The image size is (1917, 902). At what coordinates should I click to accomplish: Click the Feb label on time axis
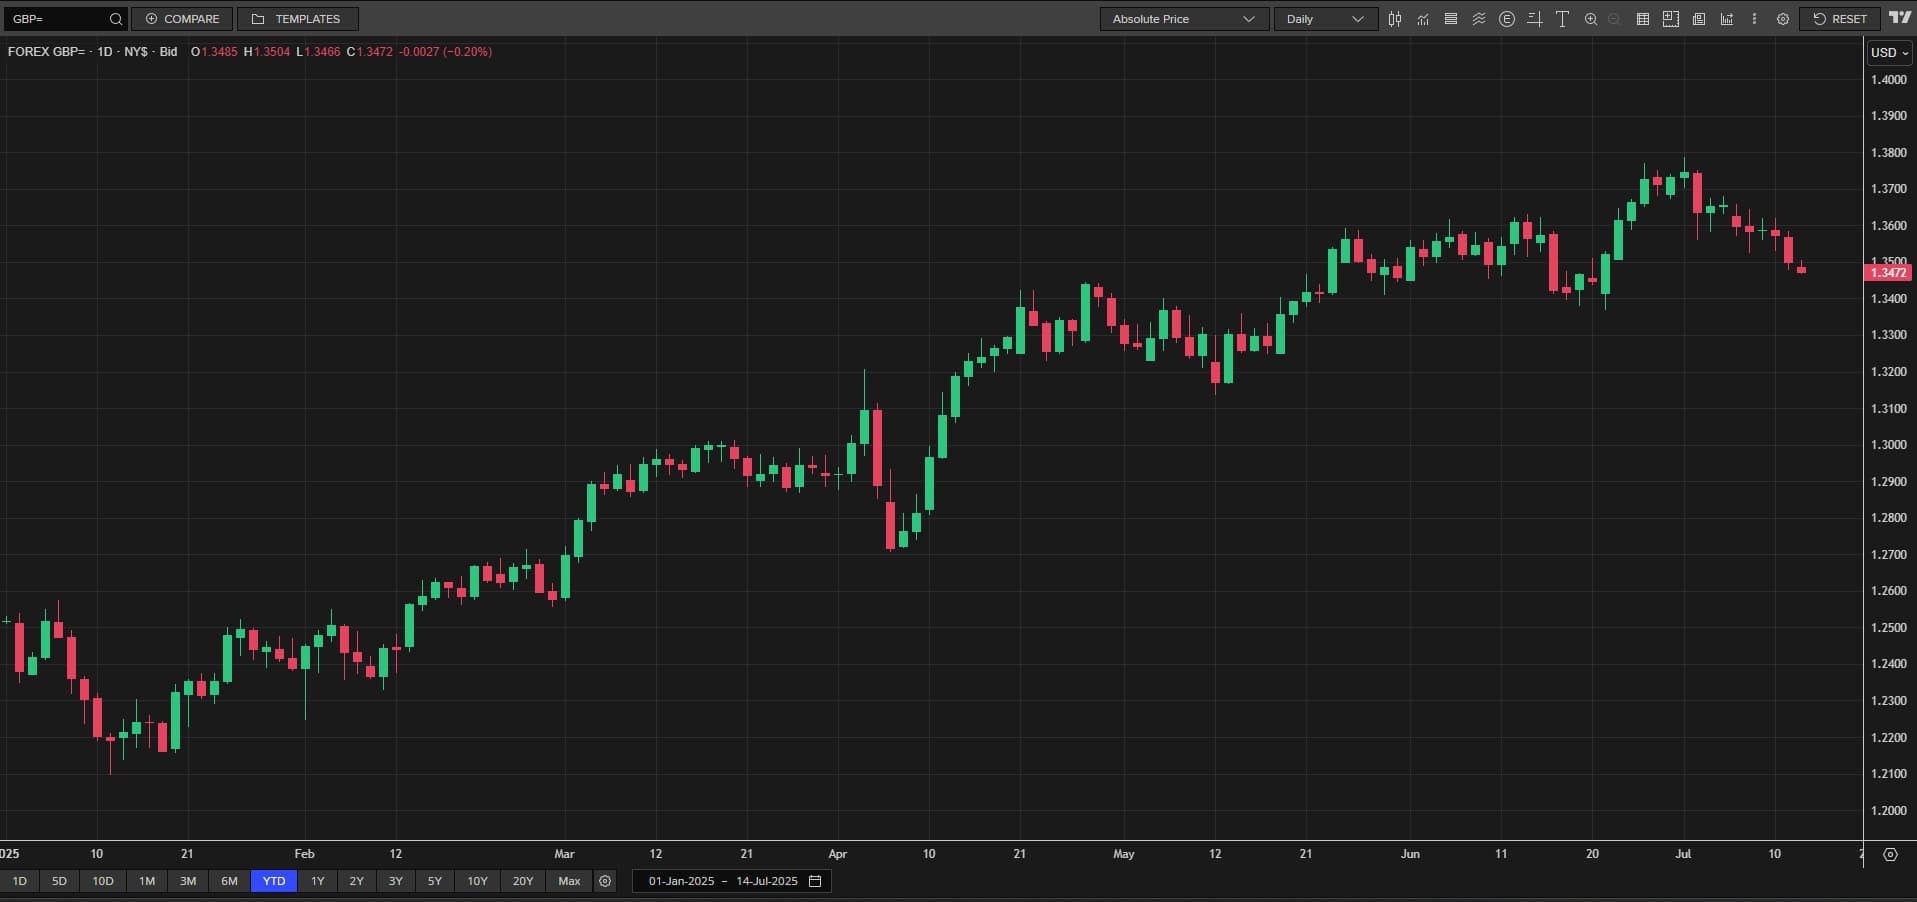click(x=305, y=854)
